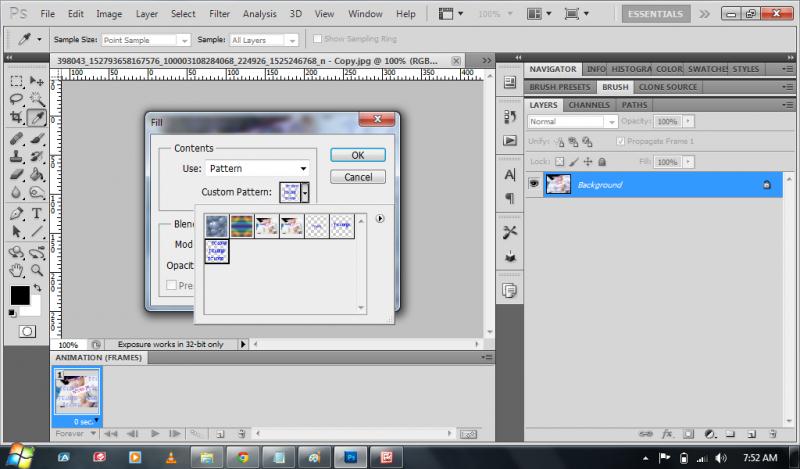Screen dimensions: 800x469
Task: Open the Filter menu
Action: tap(220, 14)
